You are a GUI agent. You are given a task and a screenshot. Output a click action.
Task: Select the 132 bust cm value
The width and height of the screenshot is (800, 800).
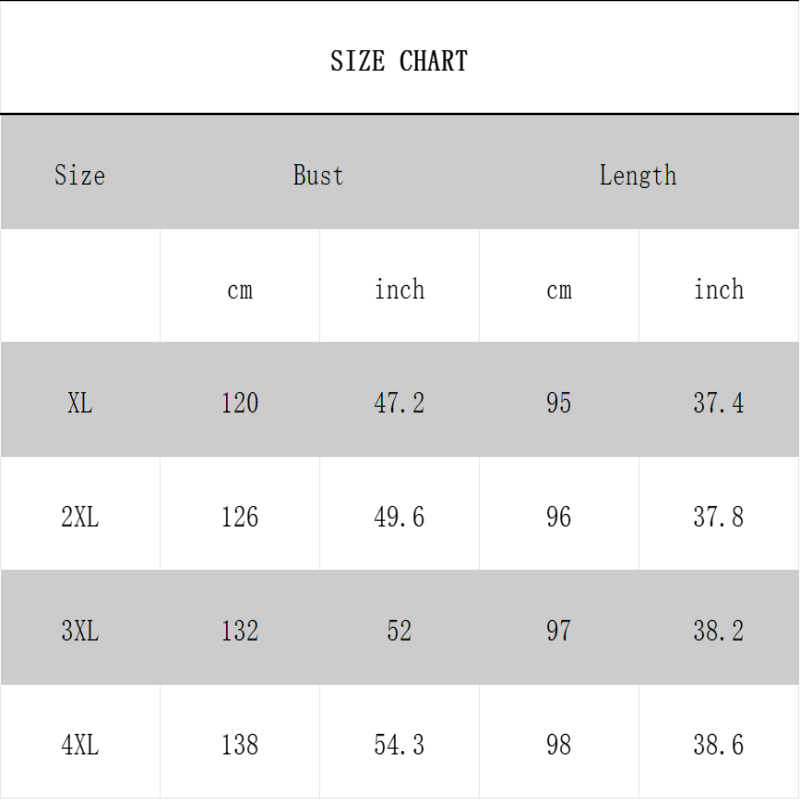point(240,631)
